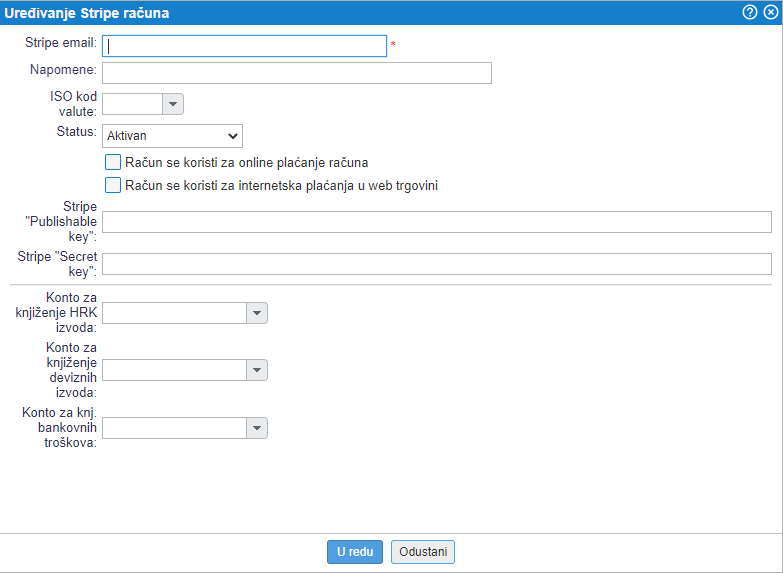Open the help icon in title bar
783x573 pixels.
pyautogui.click(x=750, y=12)
